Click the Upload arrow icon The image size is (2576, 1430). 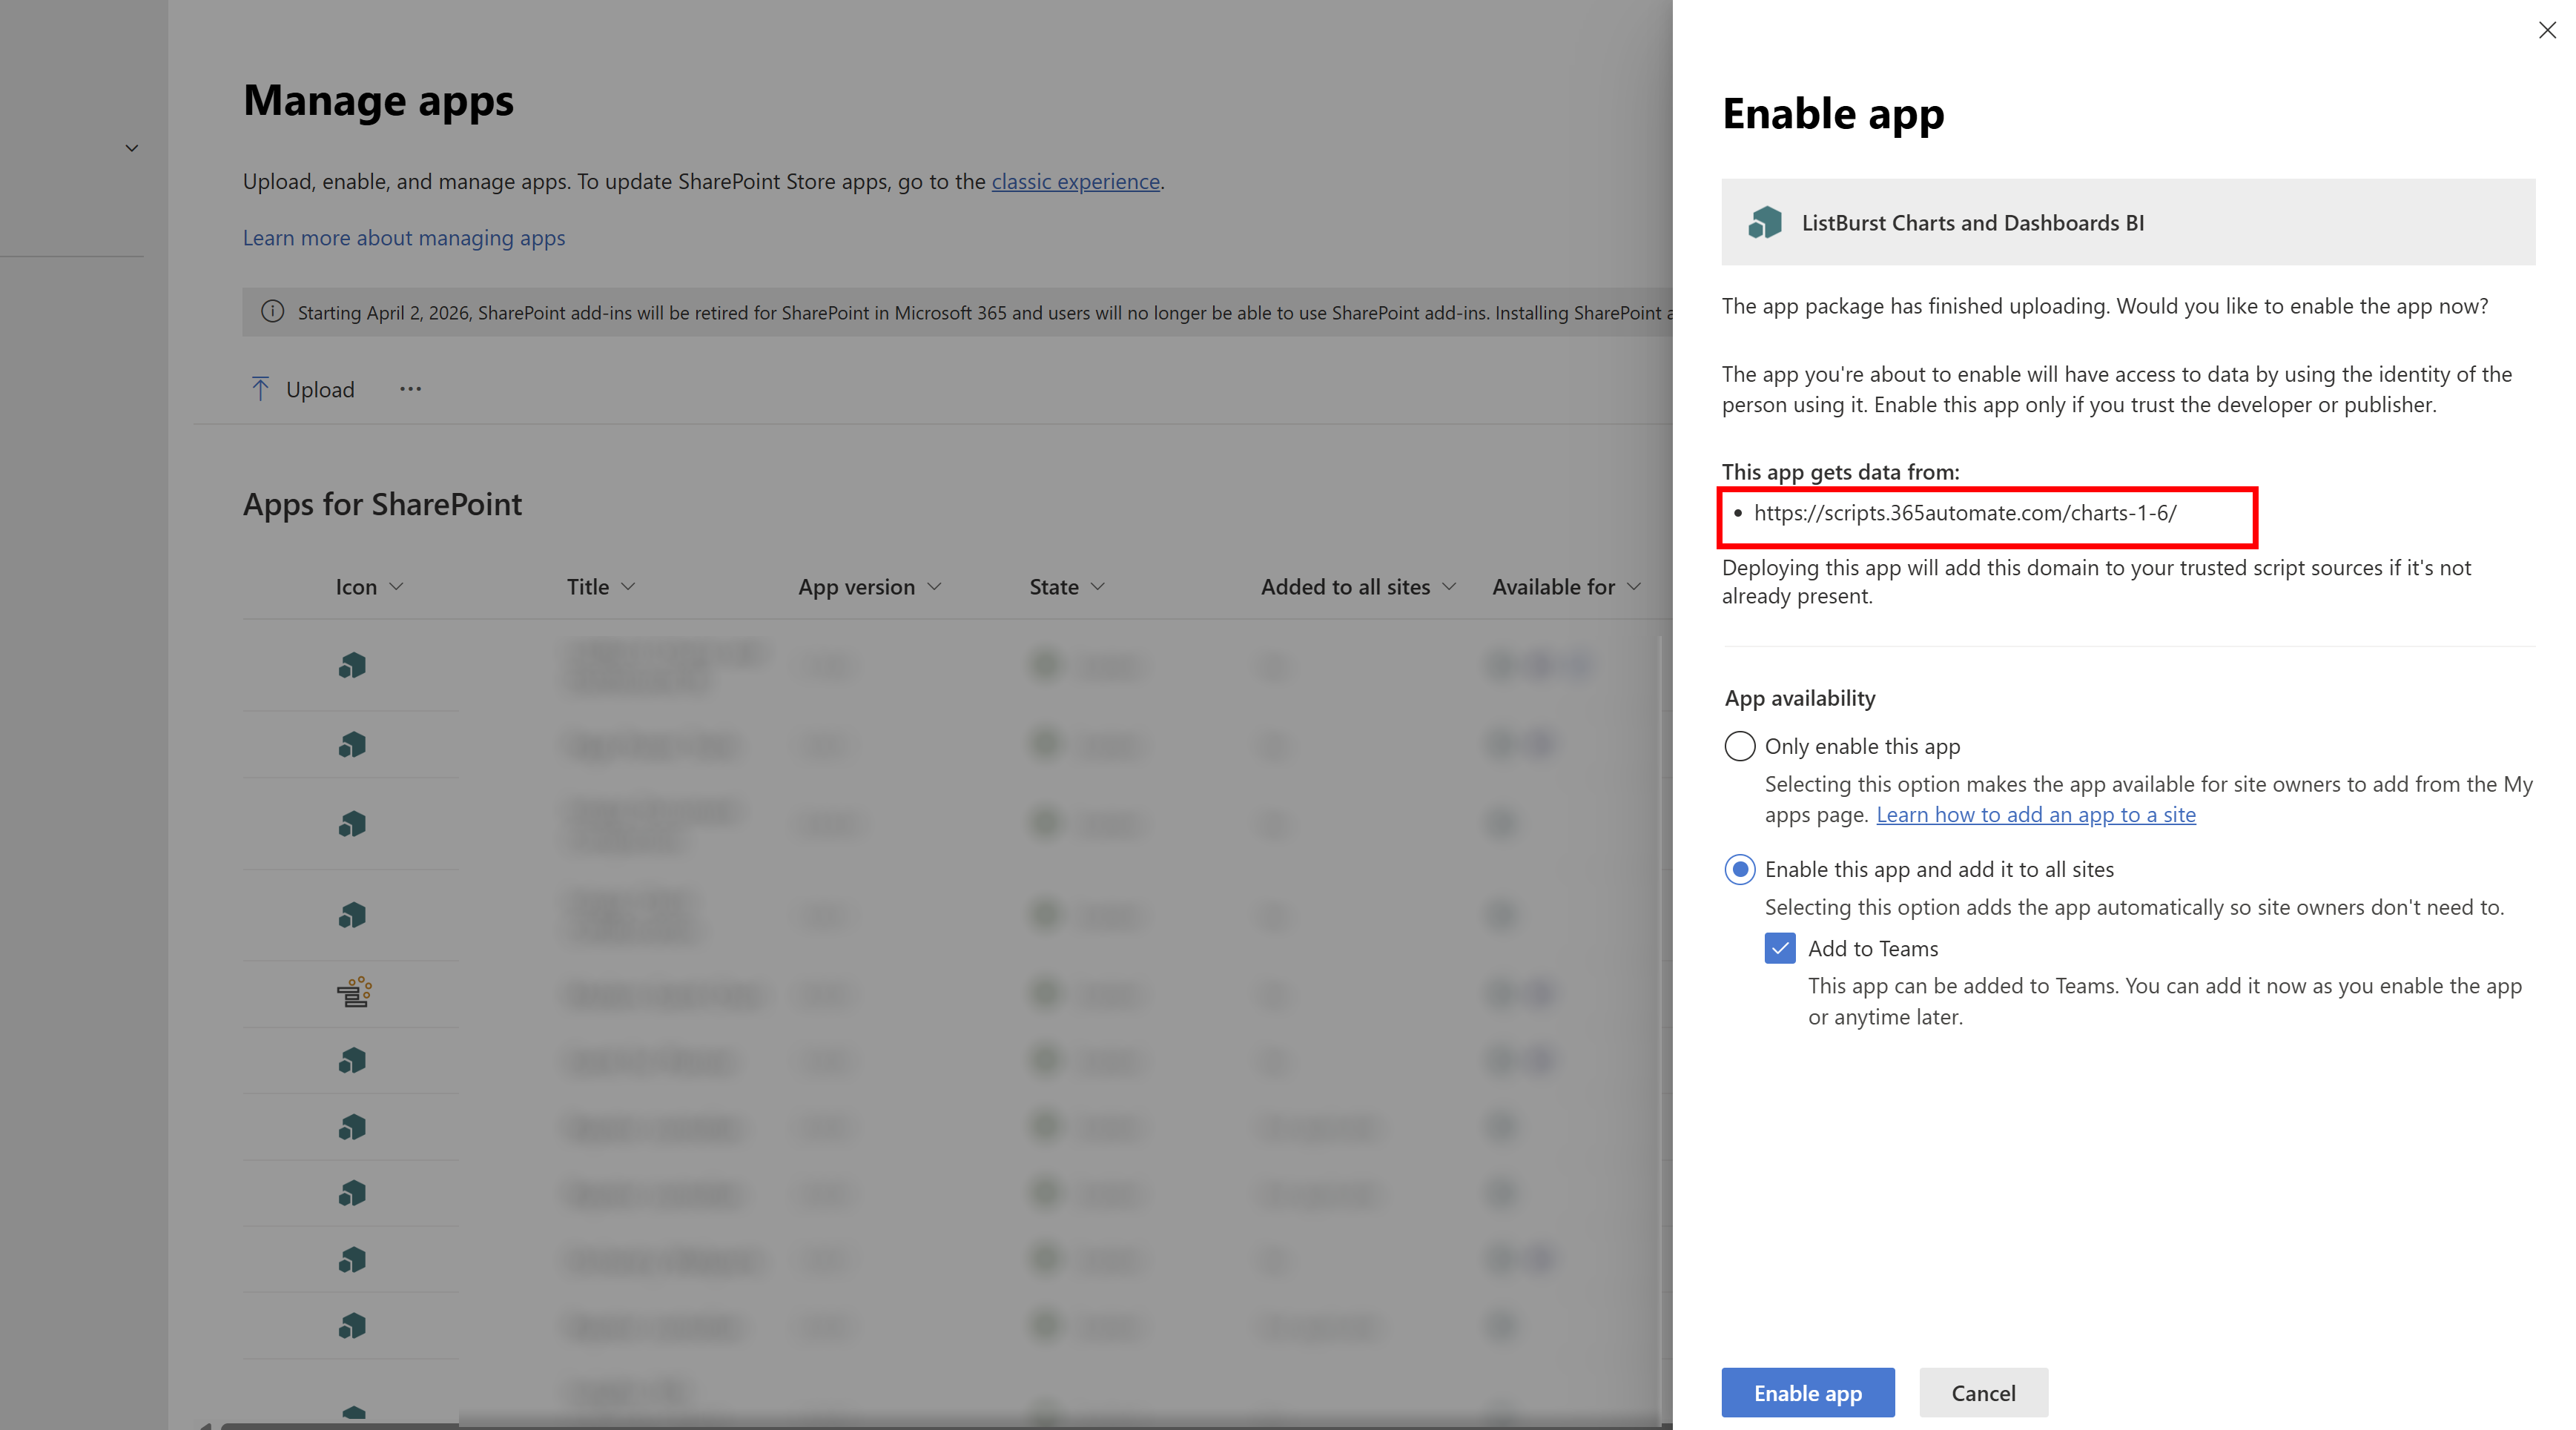(260, 389)
